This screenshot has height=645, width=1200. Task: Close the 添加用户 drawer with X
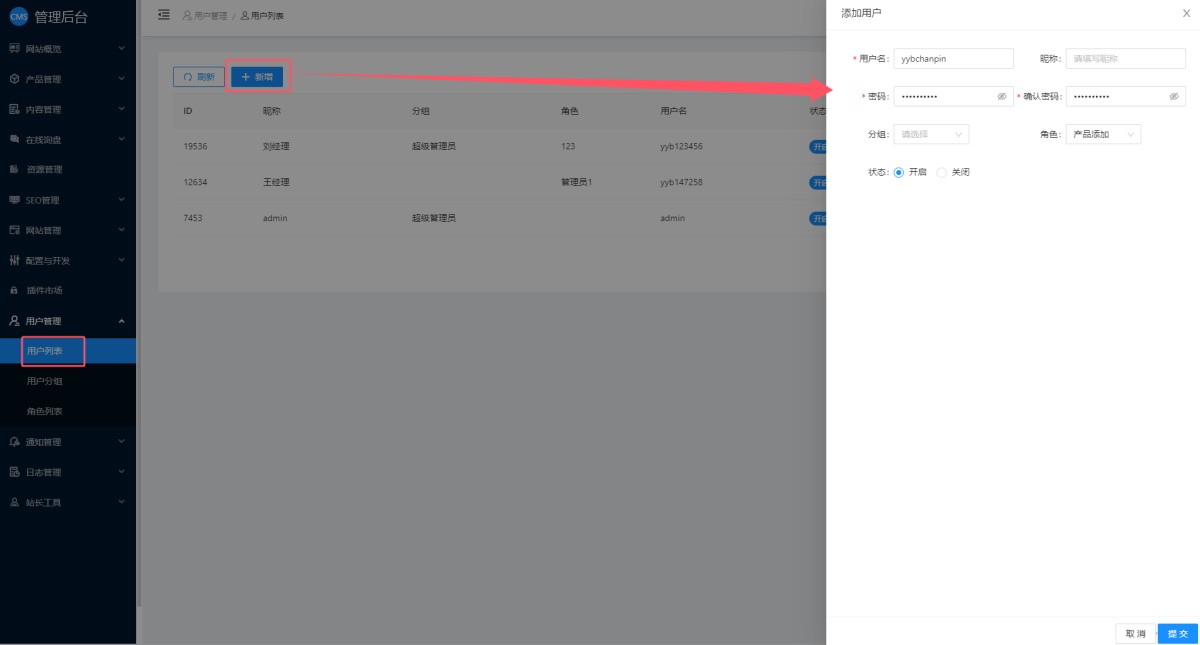1186,13
